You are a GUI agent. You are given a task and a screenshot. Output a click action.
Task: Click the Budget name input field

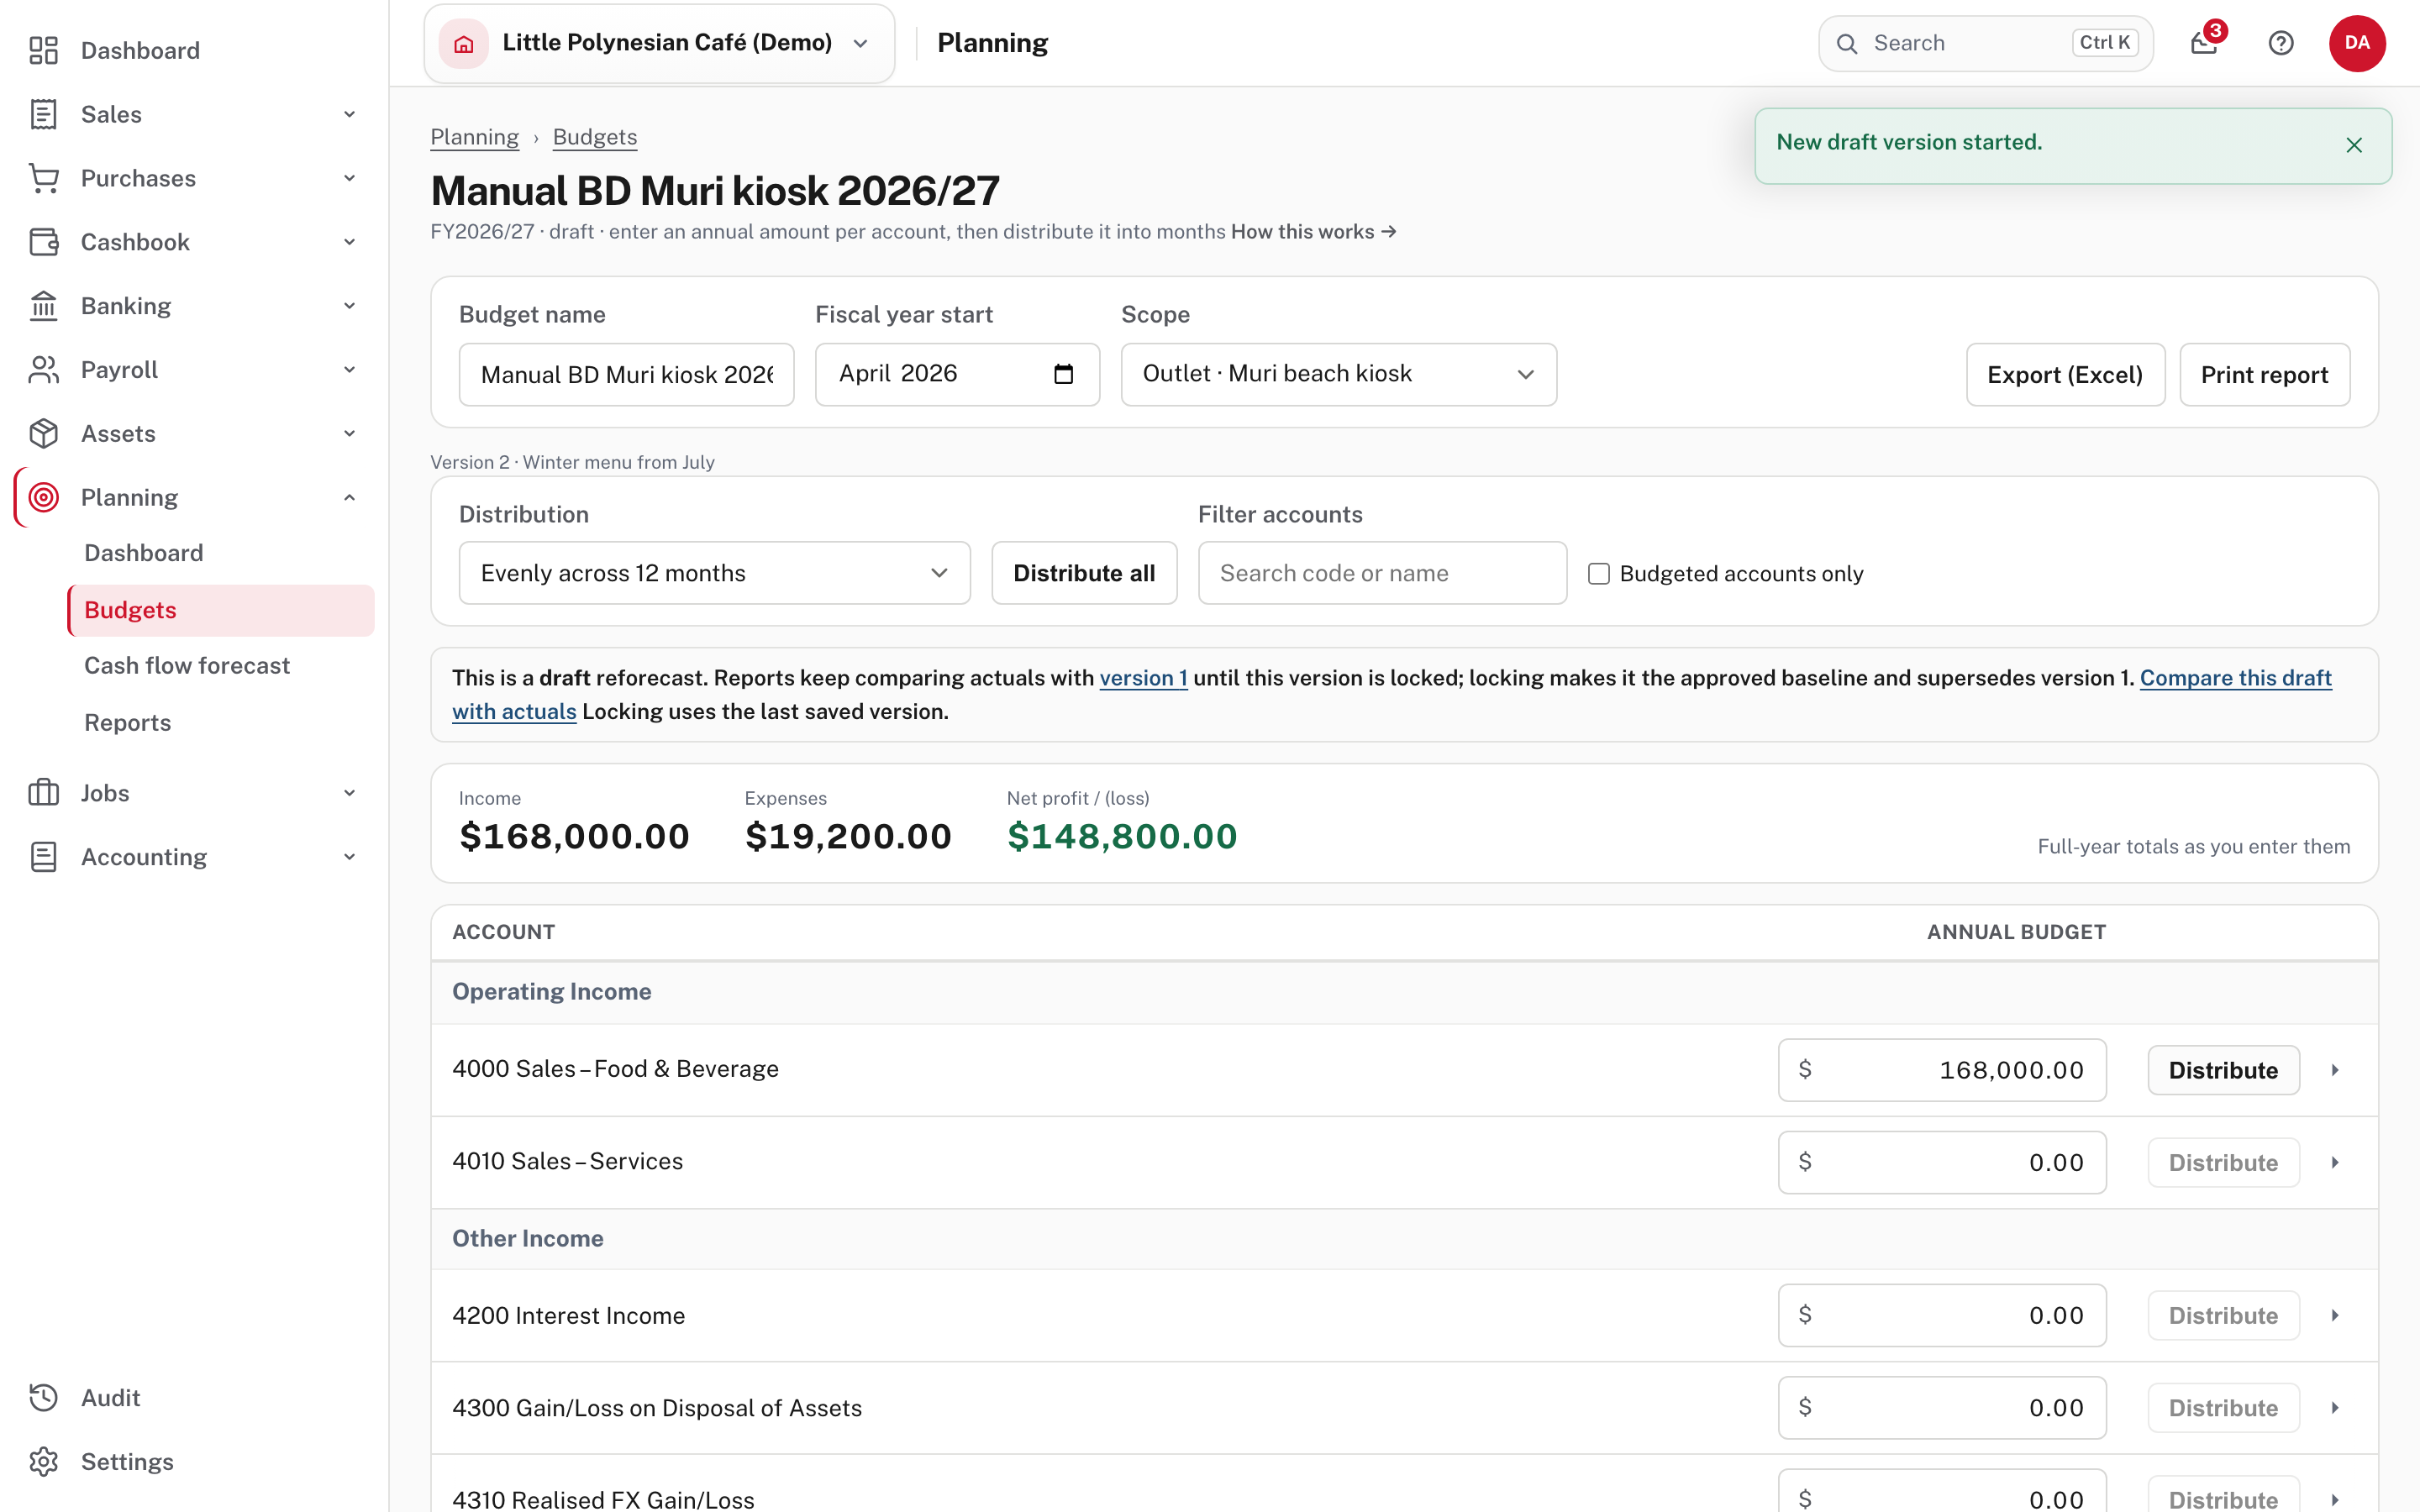click(x=626, y=374)
